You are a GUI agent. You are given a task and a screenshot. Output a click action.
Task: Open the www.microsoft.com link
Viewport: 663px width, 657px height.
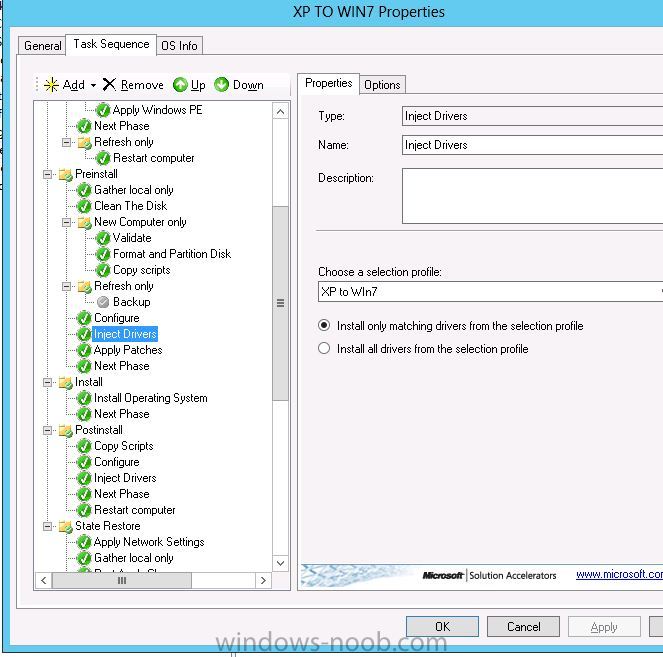619,574
